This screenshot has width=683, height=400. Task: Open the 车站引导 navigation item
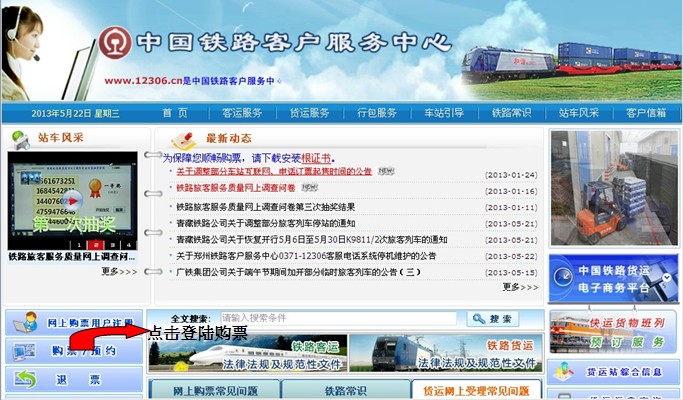444,113
